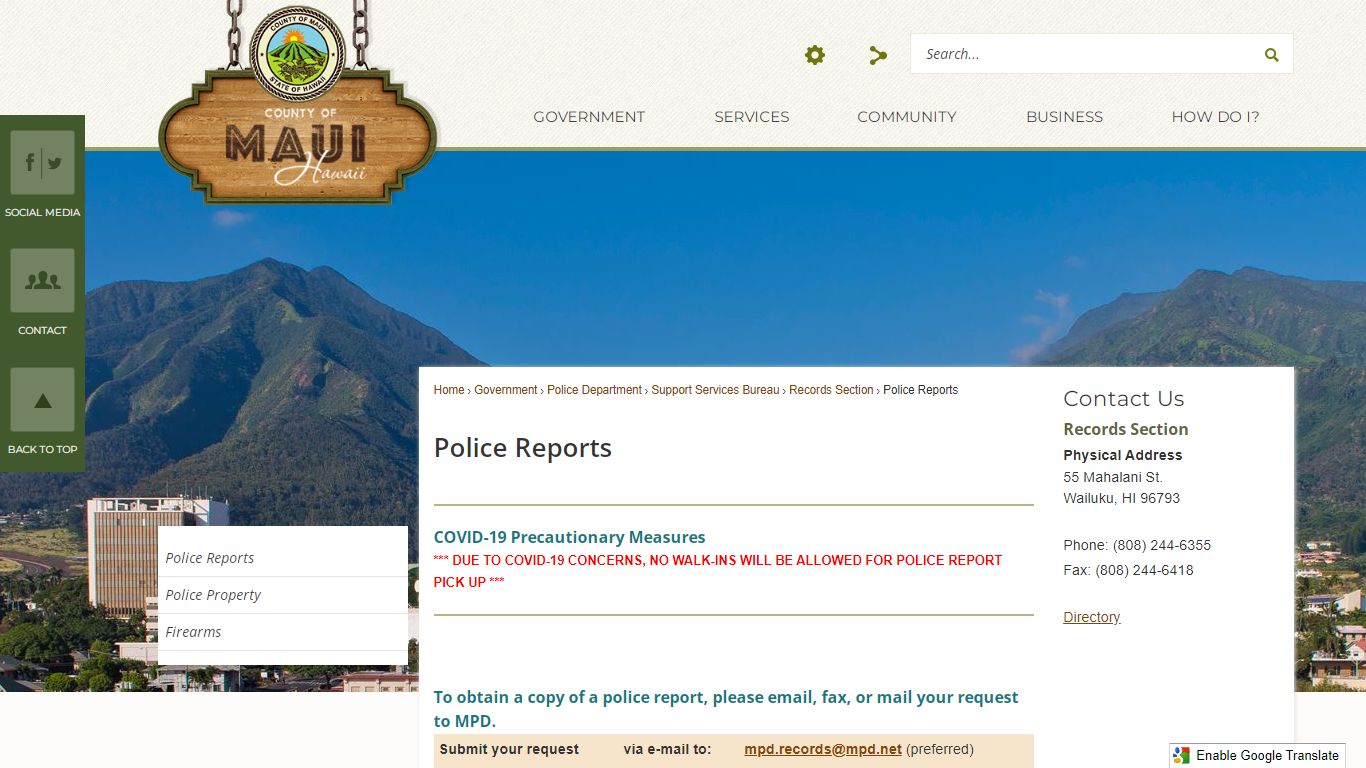Open the Directory link
Screen dimensions: 1366x768
(x=1092, y=617)
